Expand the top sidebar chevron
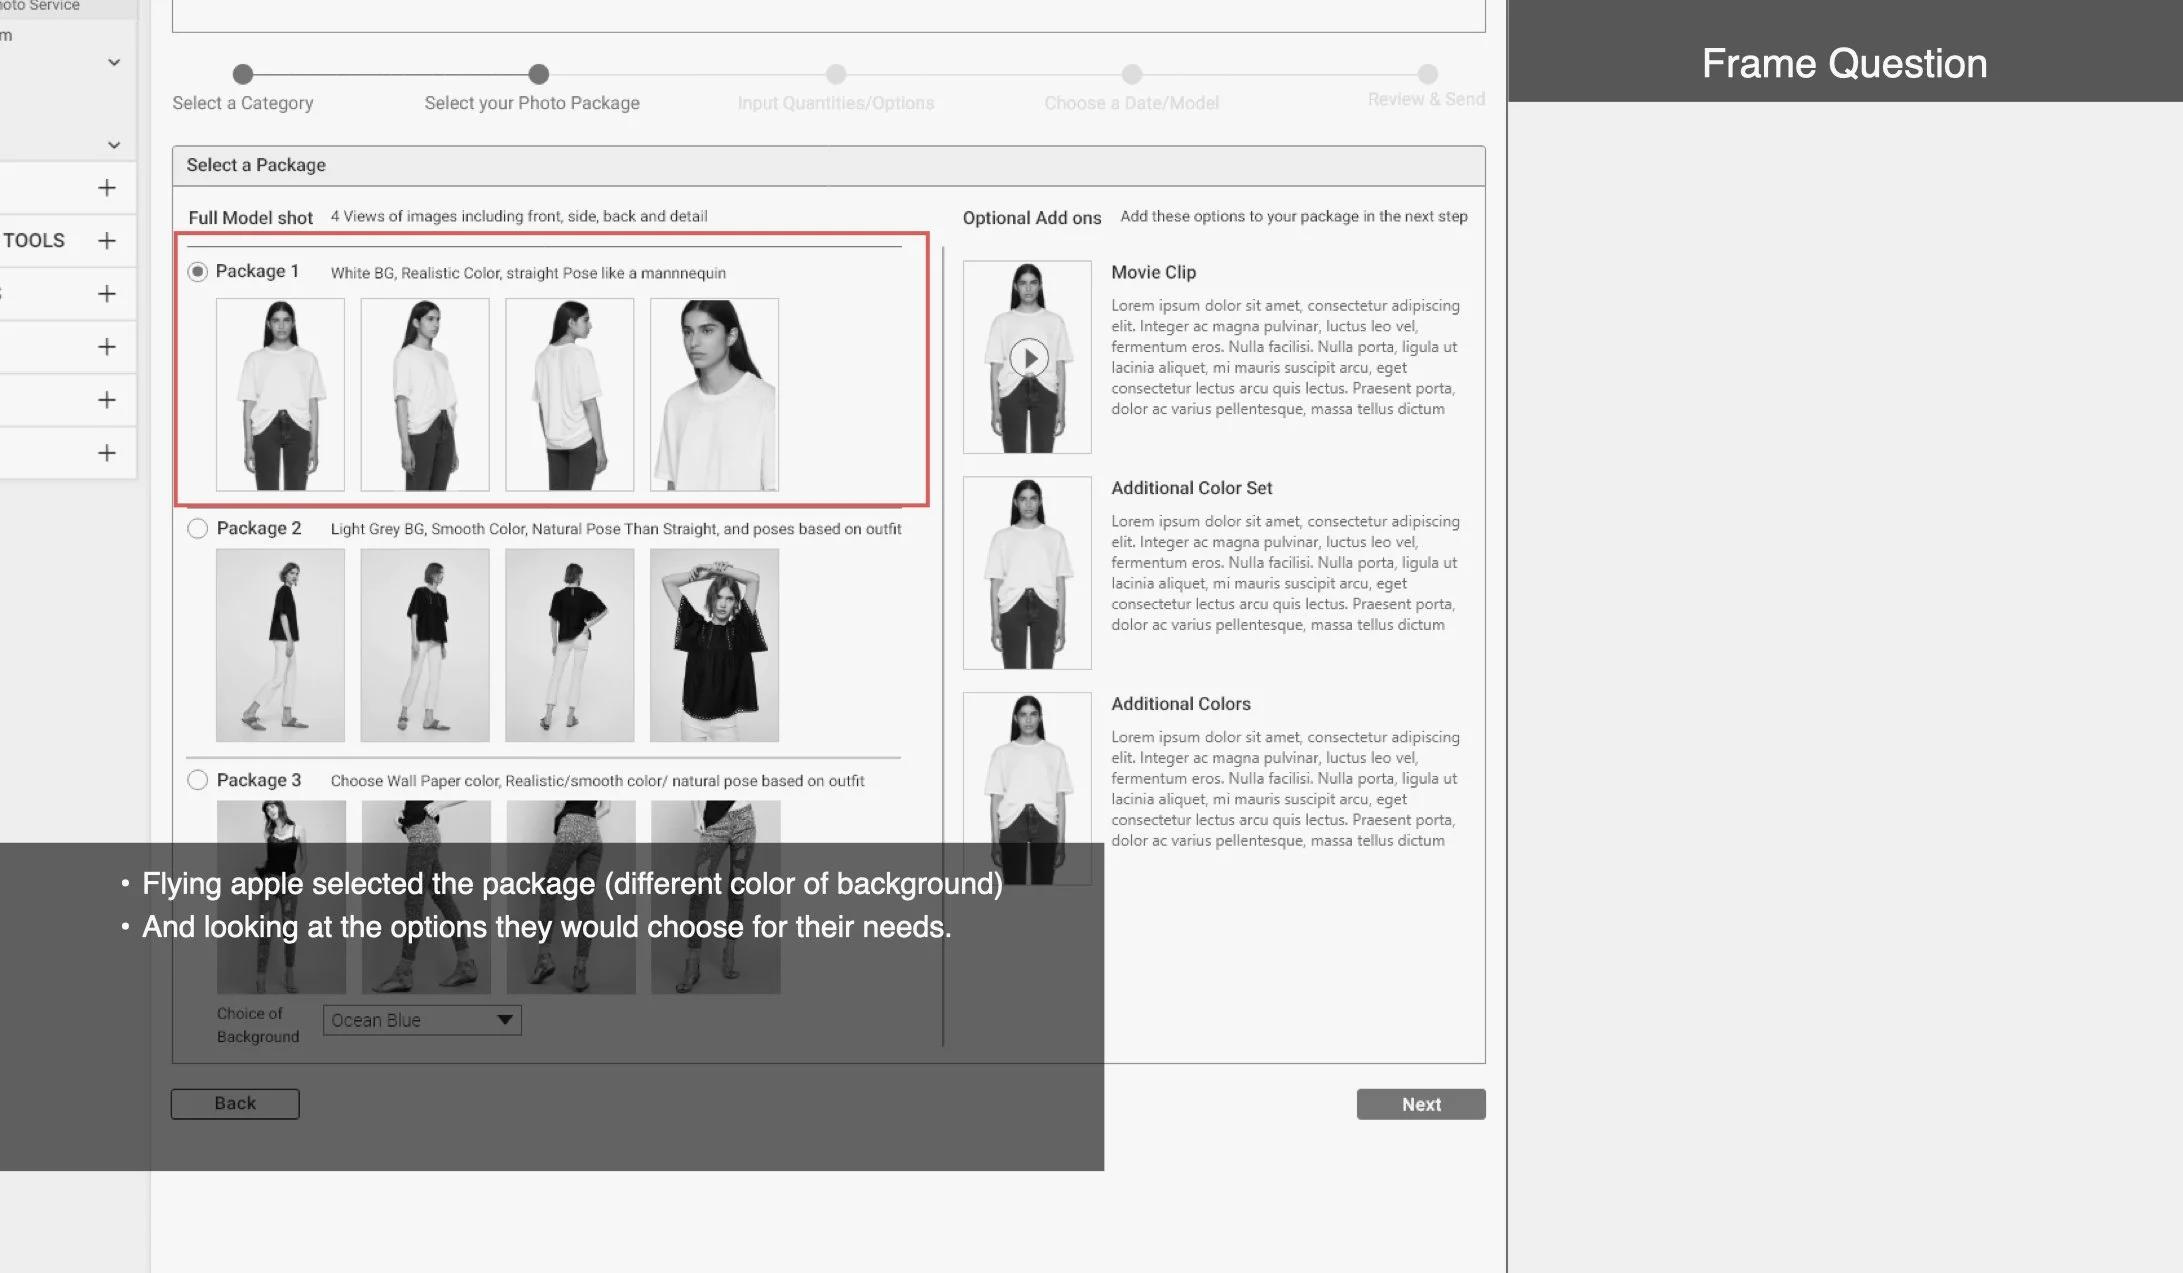Image resolution: width=2183 pixels, height=1273 pixels. click(114, 62)
